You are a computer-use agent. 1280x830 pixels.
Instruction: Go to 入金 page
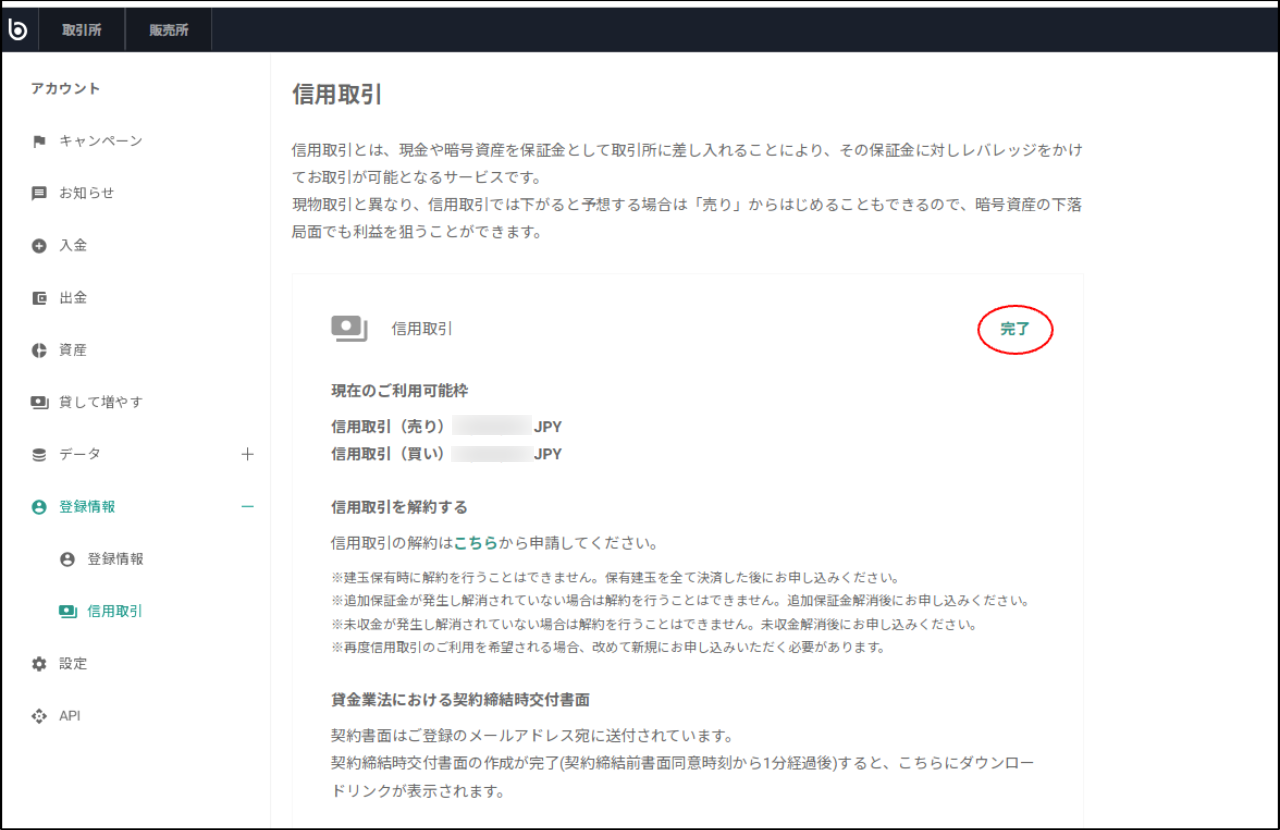pyautogui.click(x=73, y=245)
